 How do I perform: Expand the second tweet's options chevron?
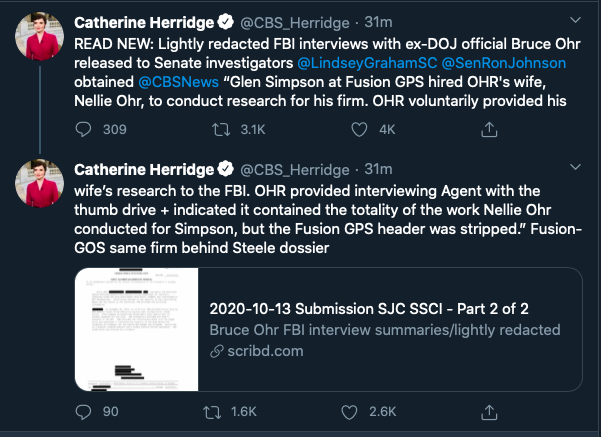click(574, 166)
